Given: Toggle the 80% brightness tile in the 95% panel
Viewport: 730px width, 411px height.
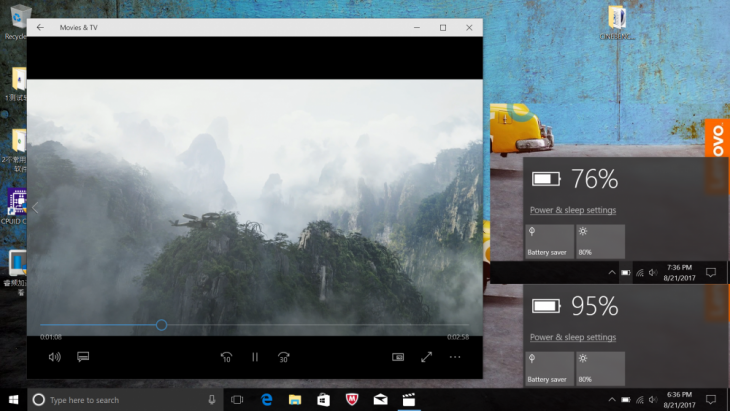Looking at the screenshot, I should tap(600, 369).
